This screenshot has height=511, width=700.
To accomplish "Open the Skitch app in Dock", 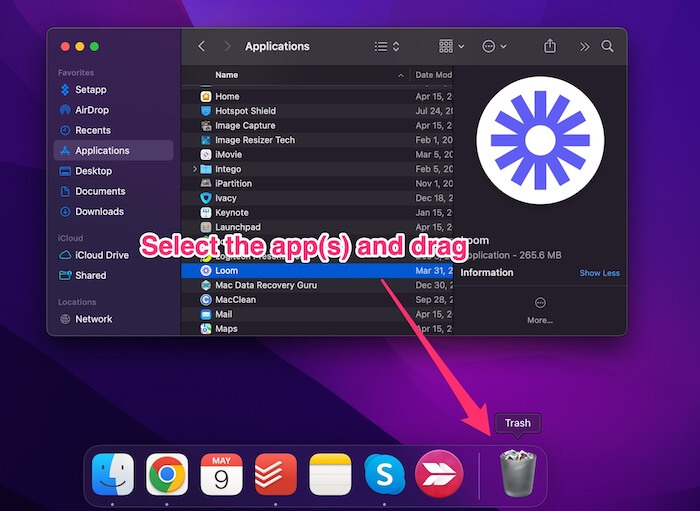I will coord(439,474).
